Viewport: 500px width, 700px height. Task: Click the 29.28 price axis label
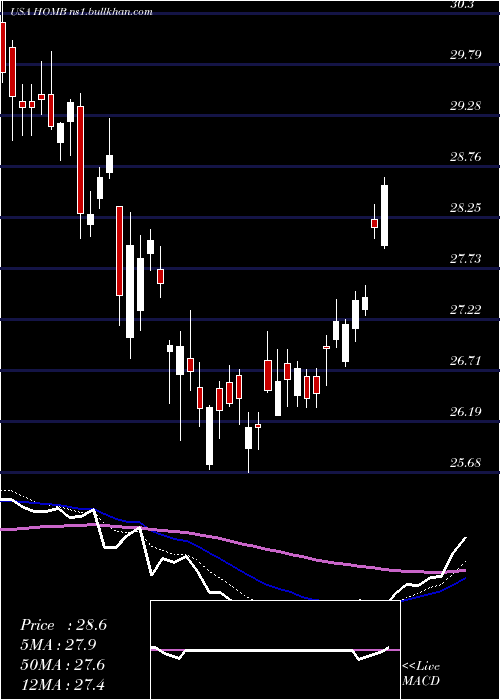467,106
